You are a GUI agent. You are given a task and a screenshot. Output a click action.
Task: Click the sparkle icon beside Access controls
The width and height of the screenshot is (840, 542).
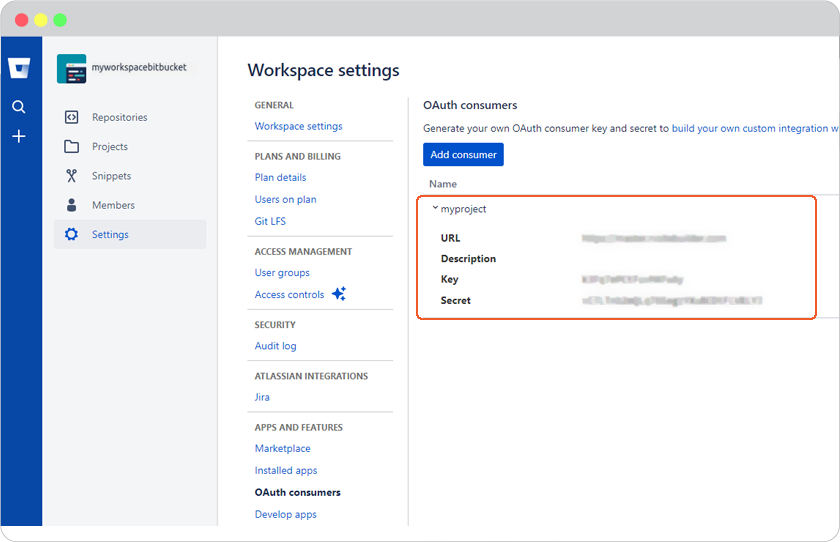(x=339, y=293)
